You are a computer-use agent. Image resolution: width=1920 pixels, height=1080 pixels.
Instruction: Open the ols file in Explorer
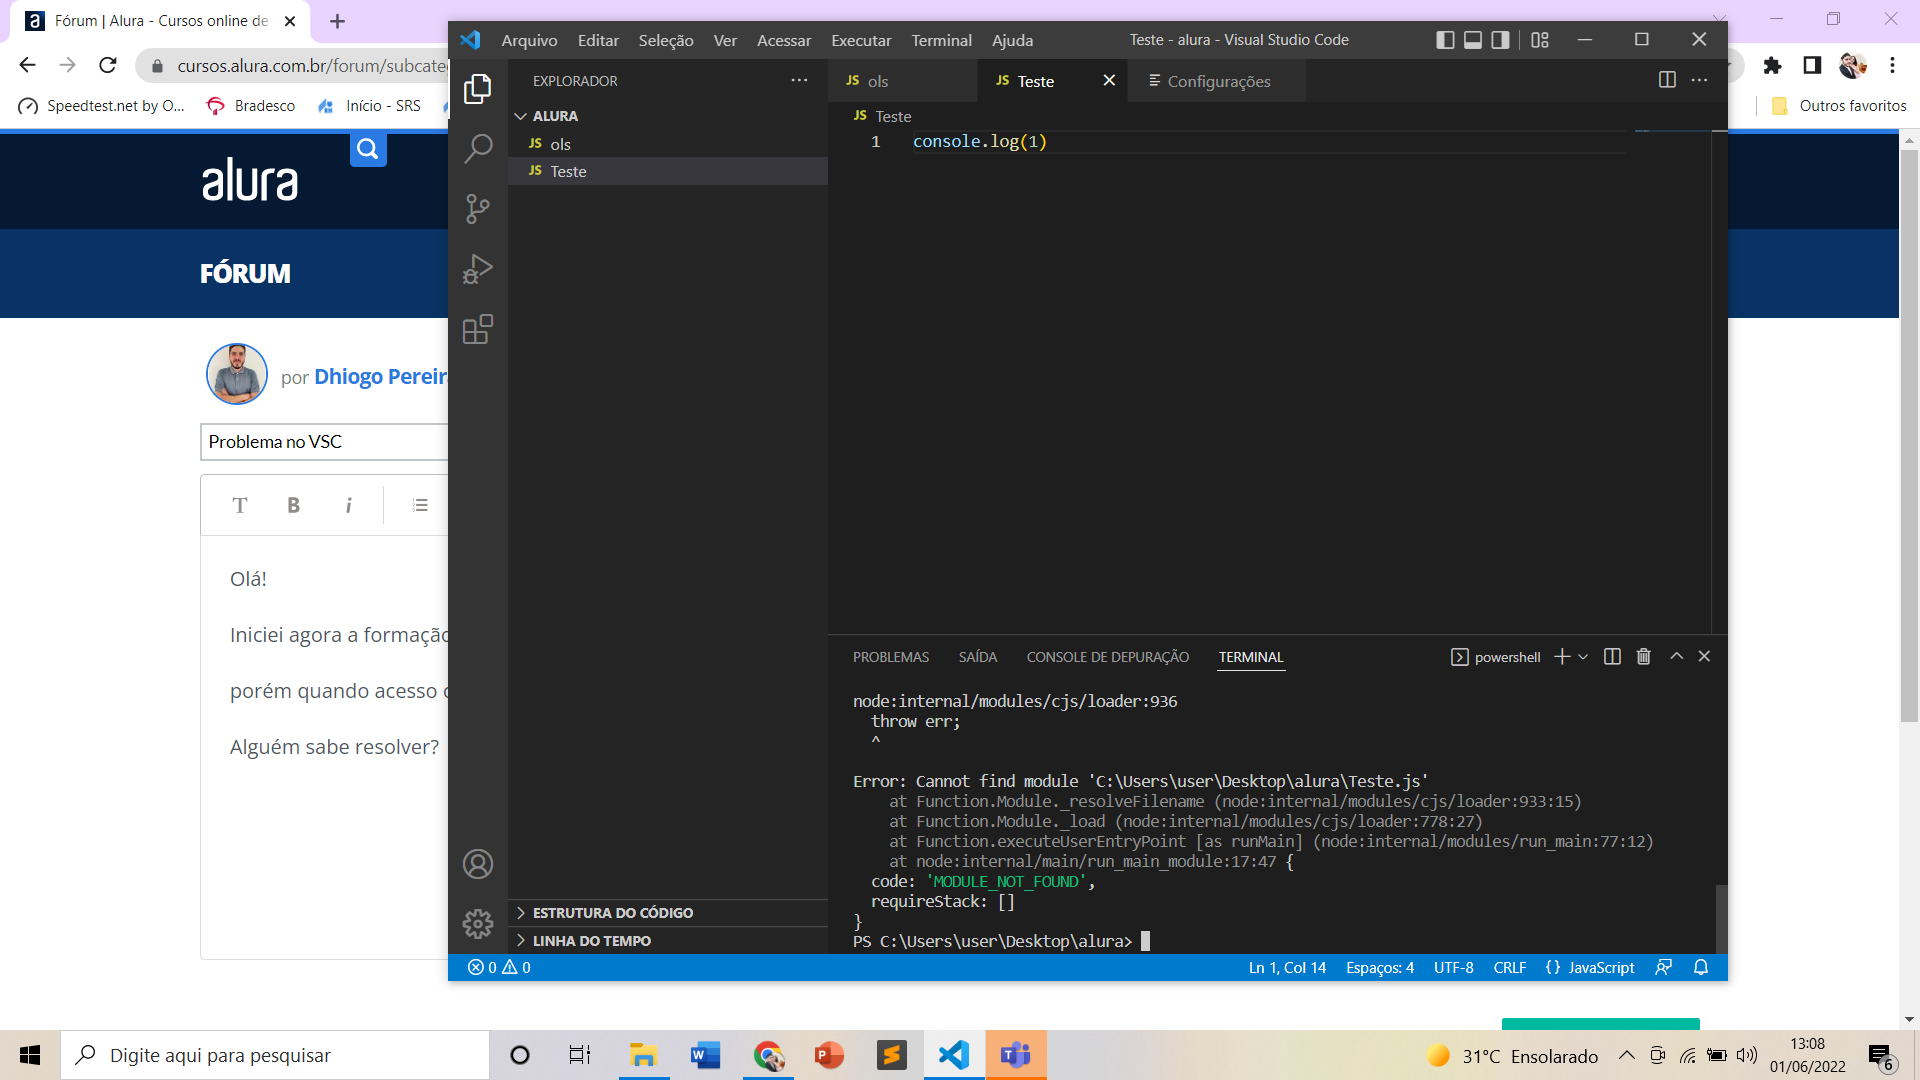point(668,144)
